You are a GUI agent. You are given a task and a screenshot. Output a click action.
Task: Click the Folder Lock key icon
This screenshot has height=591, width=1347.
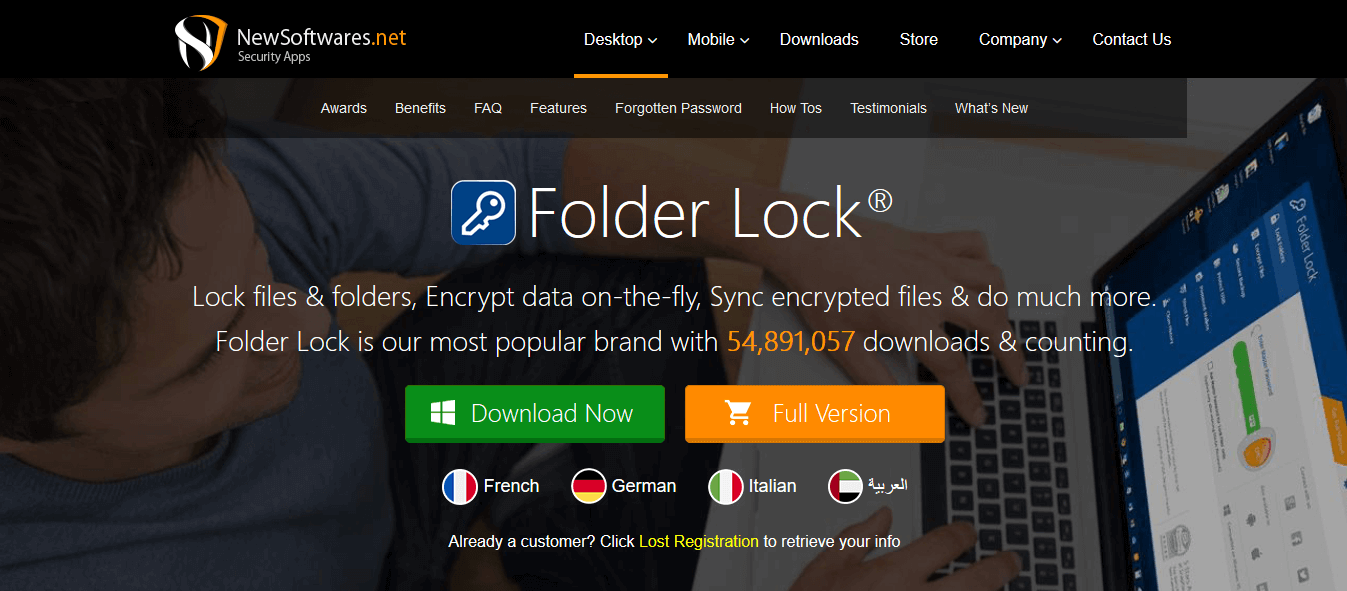pos(484,213)
